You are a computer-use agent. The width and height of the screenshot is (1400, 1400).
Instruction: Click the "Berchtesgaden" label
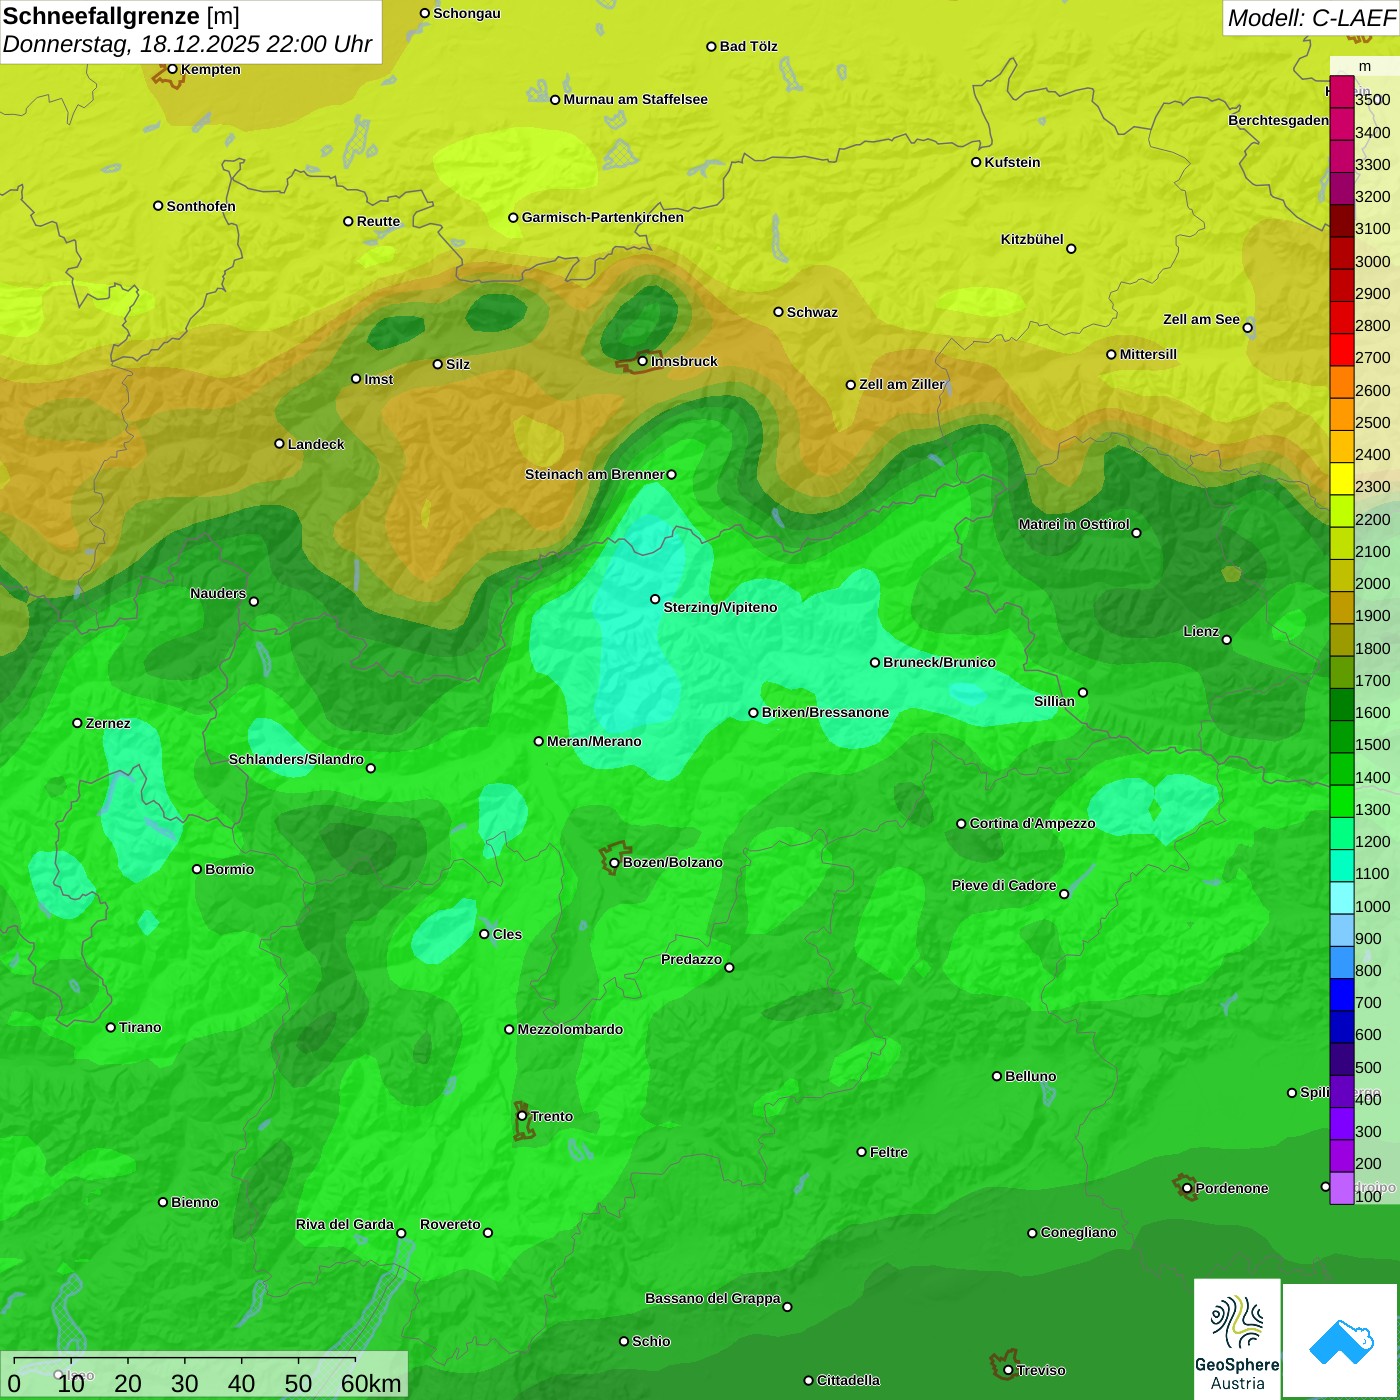(1278, 120)
